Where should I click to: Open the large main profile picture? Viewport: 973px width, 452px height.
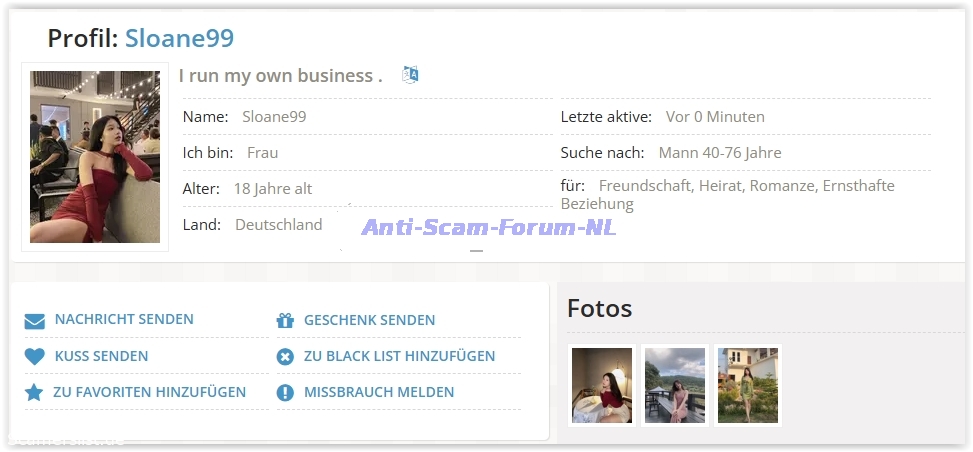(x=95, y=157)
